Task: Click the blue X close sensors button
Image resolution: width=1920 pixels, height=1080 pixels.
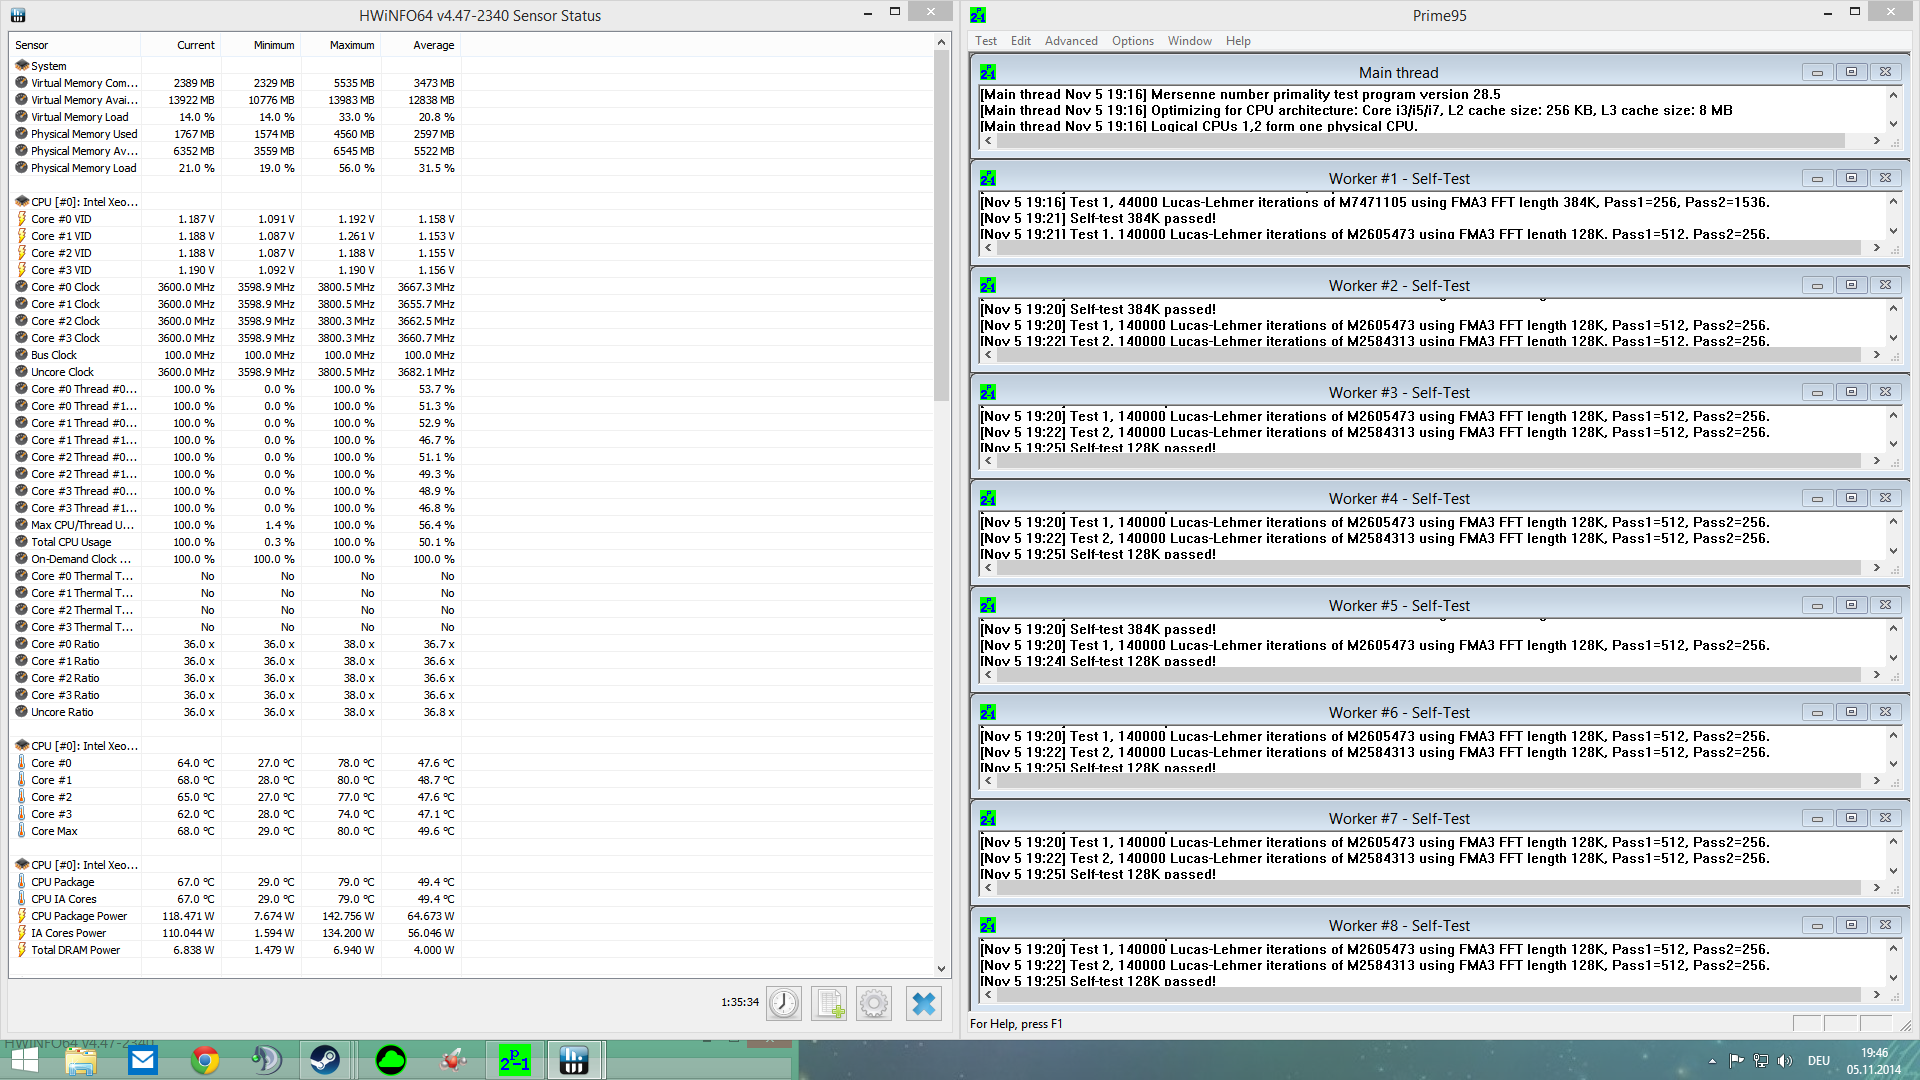Action: (x=924, y=1003)
